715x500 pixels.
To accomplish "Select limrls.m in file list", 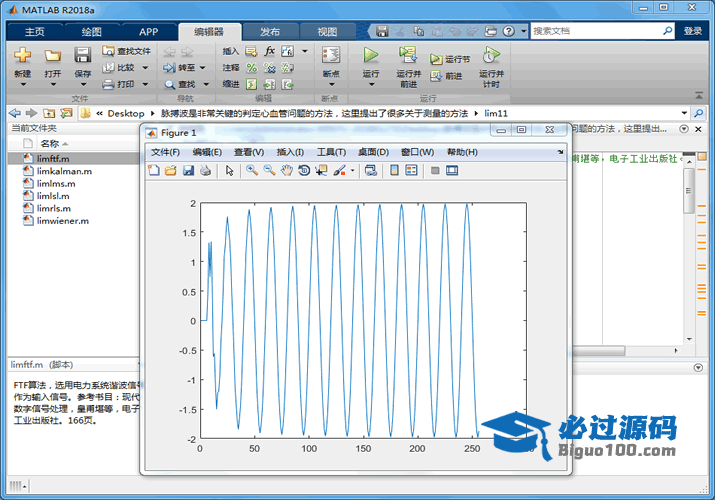I will click(x=54, y=209).
